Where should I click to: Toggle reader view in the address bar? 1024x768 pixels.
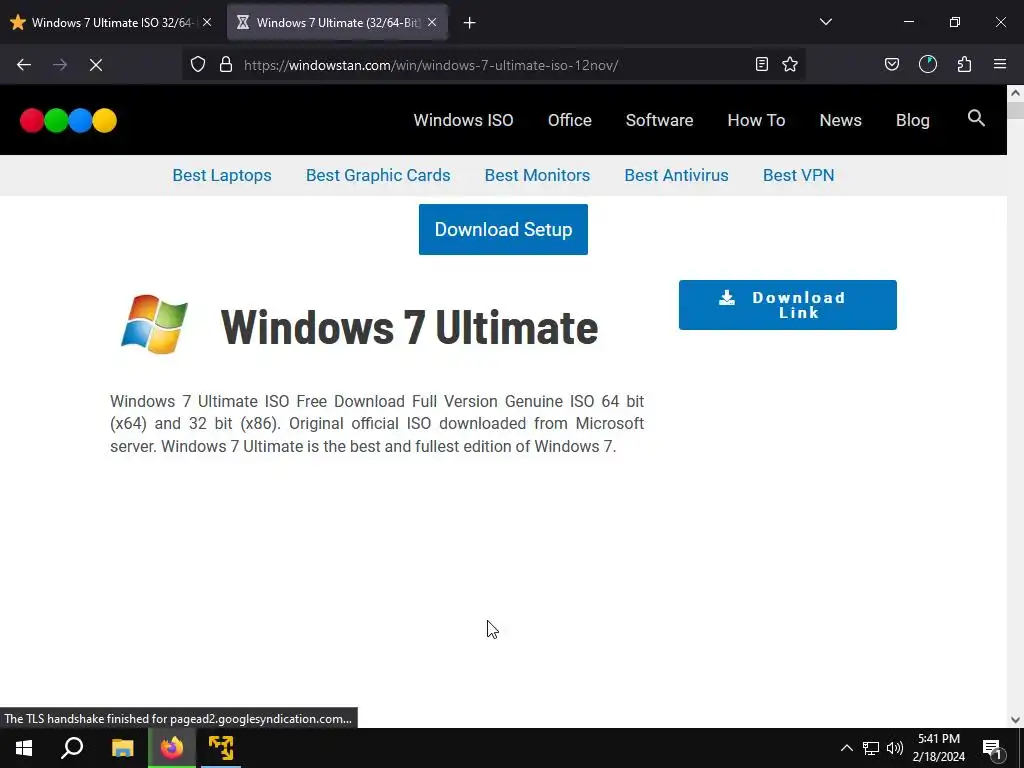[x=761, y=65]
